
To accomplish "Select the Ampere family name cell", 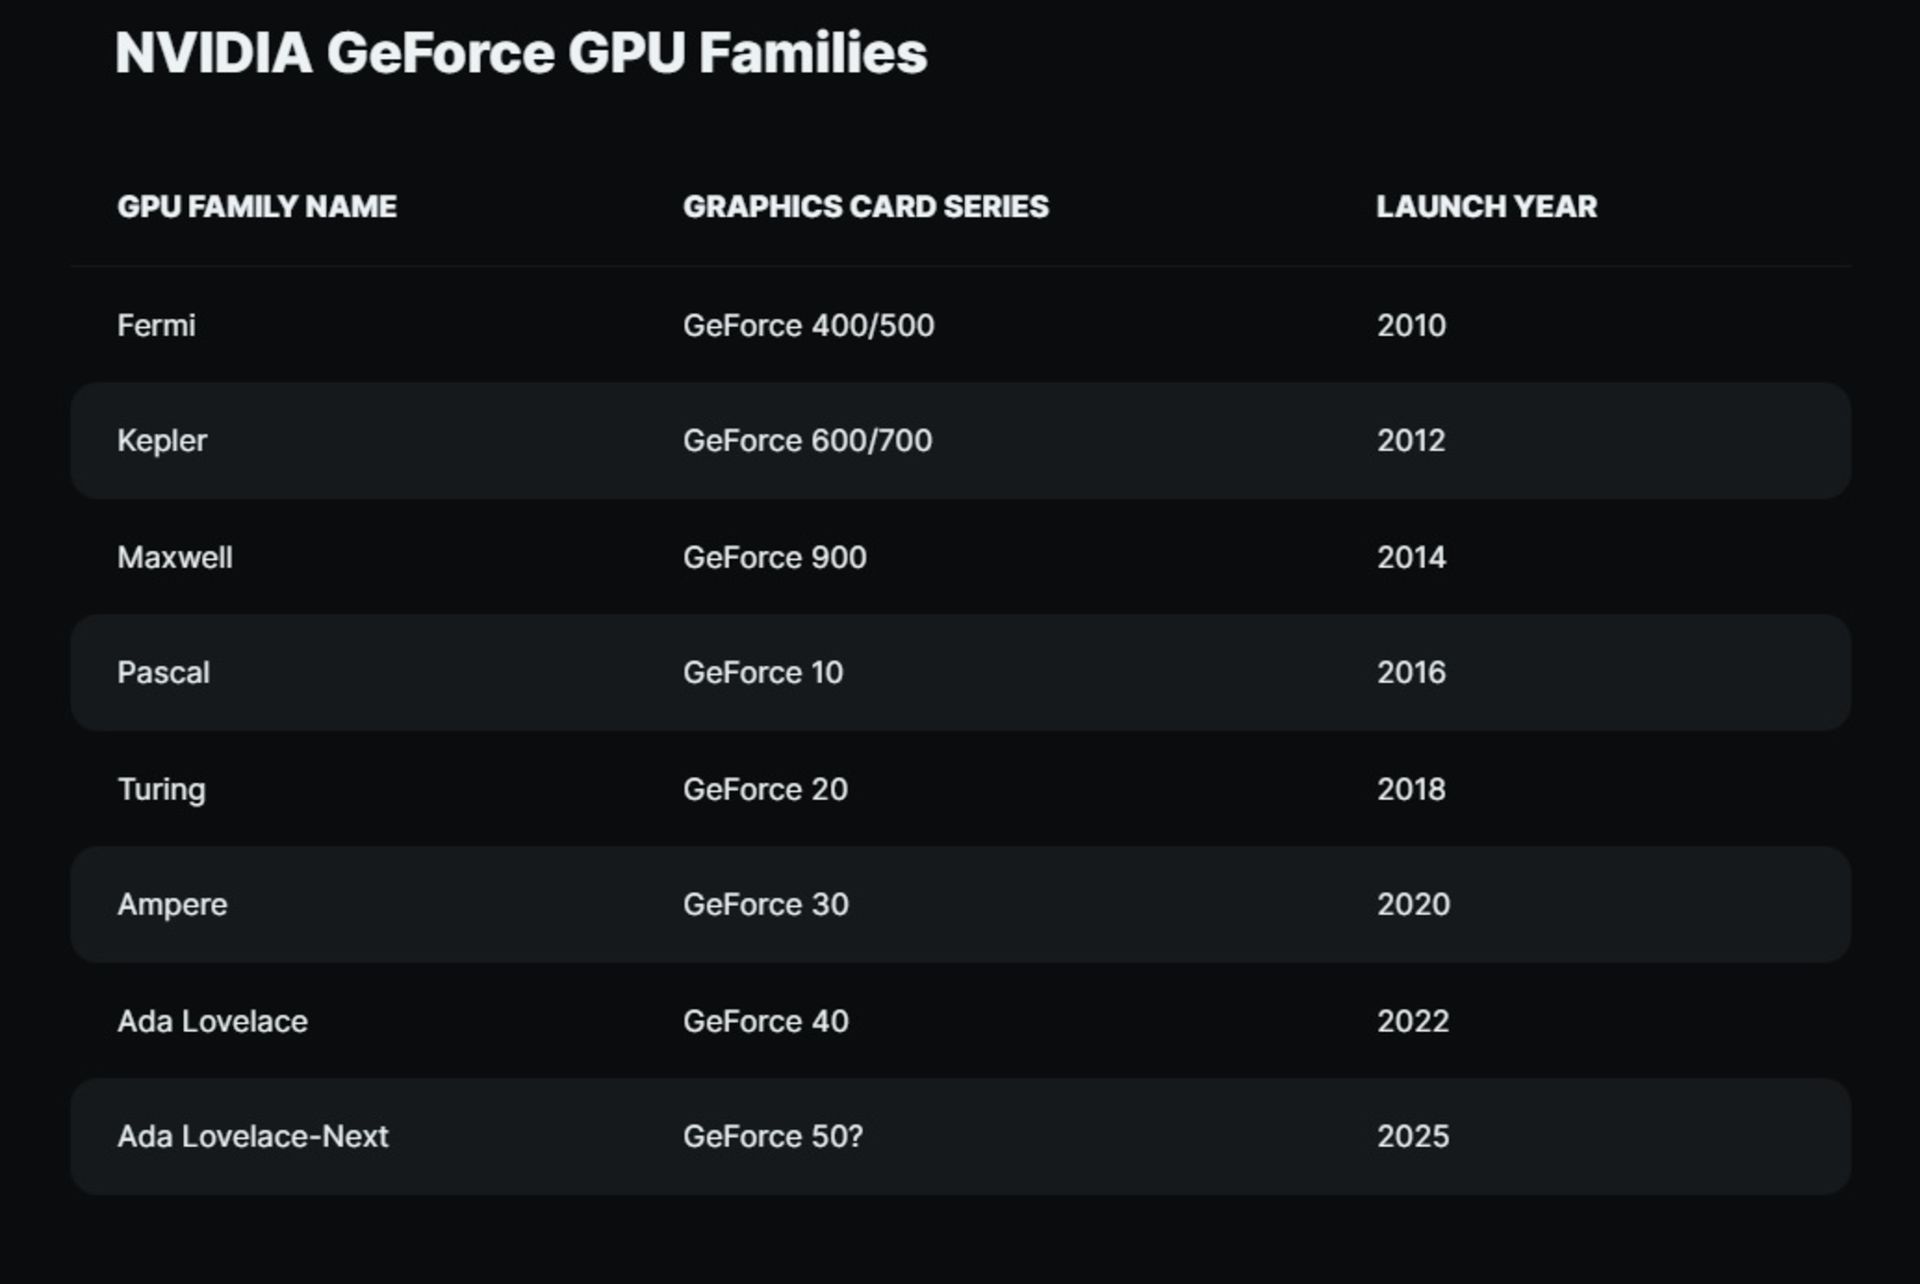I will tap(172, 905).
